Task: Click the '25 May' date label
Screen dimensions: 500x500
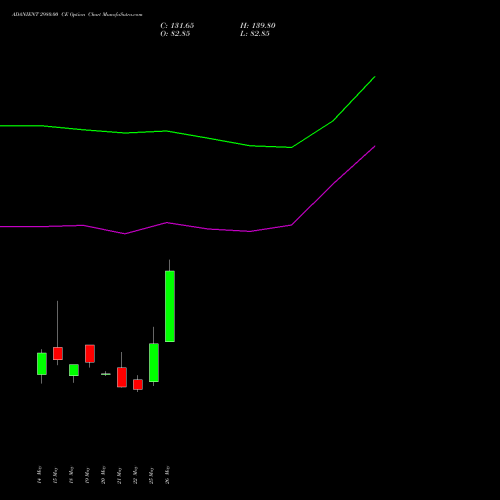Action: click(x=151, y=475)
